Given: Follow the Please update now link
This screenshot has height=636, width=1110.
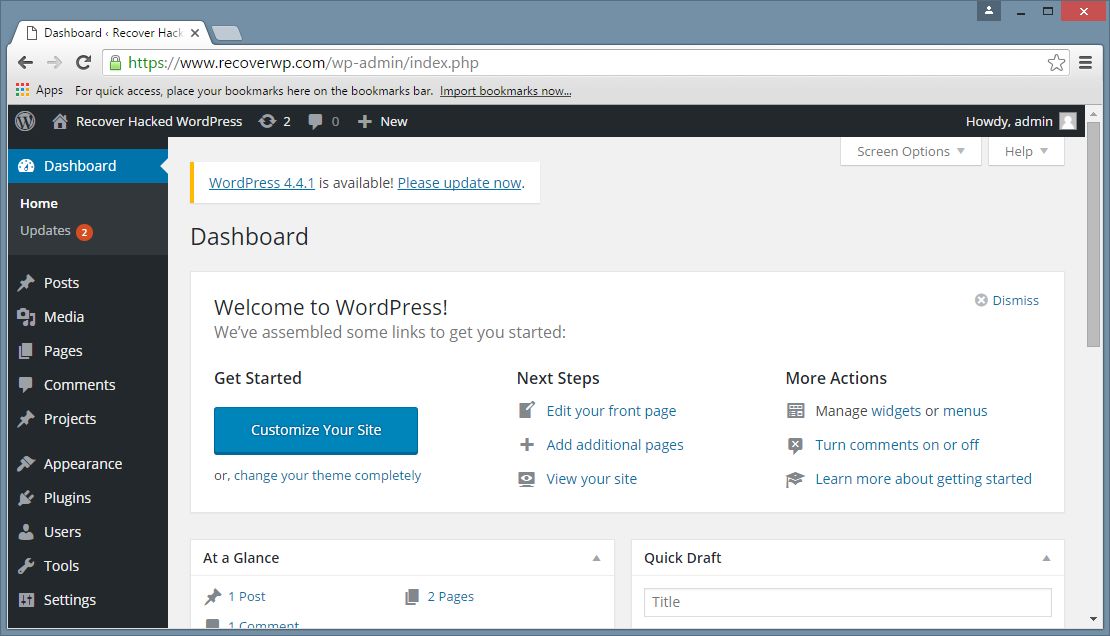Looking at the screenshot, I should click(x=459, y=183).
